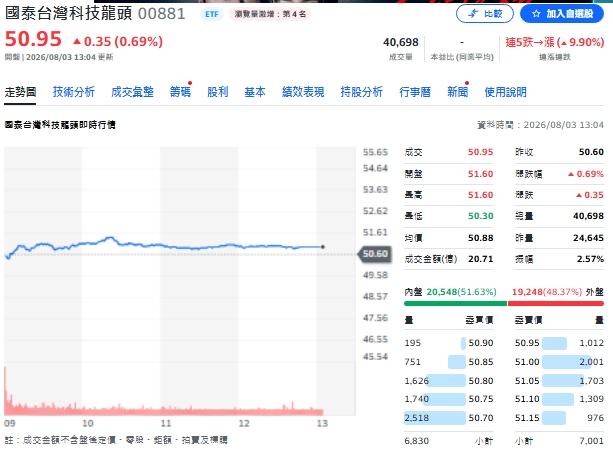Open 持股分析 tab
The width and height of the screenshot is (613, 455).
point(362,92)
